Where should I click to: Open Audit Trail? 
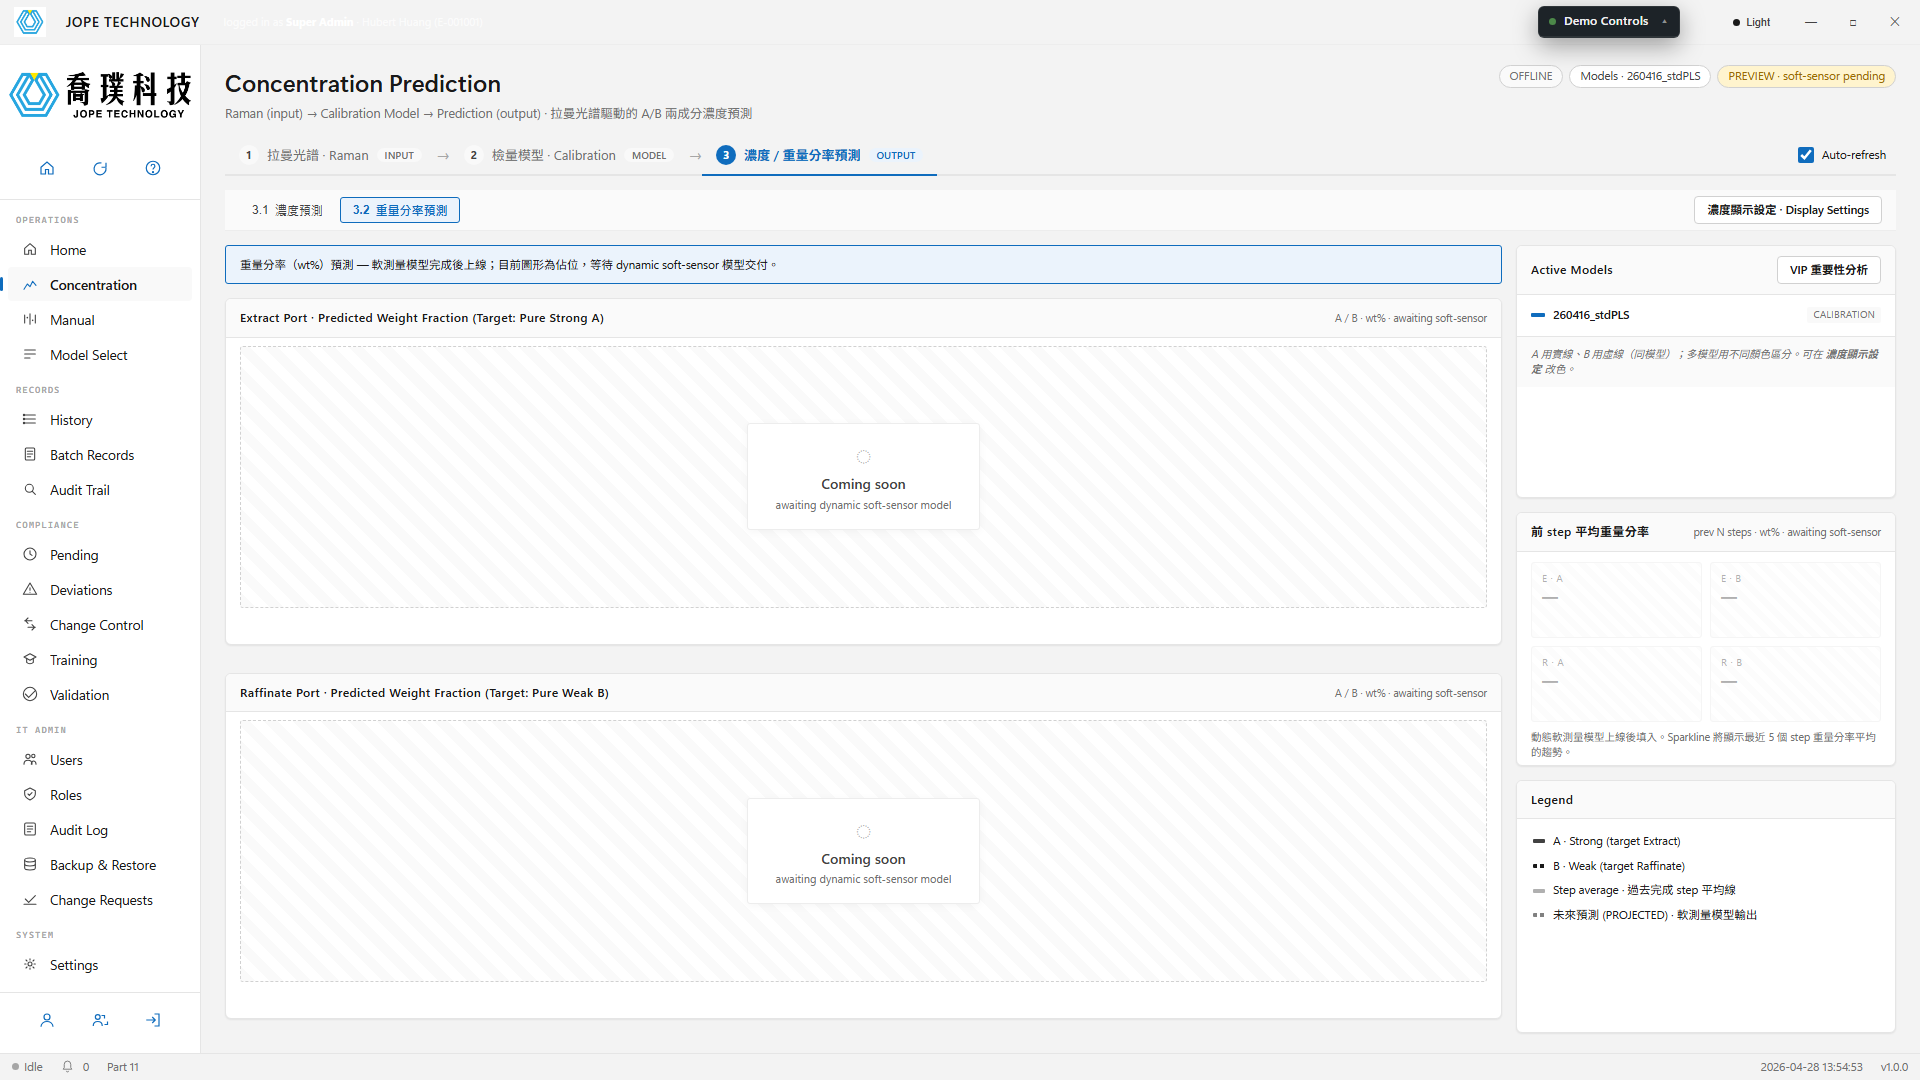[100, 490]
